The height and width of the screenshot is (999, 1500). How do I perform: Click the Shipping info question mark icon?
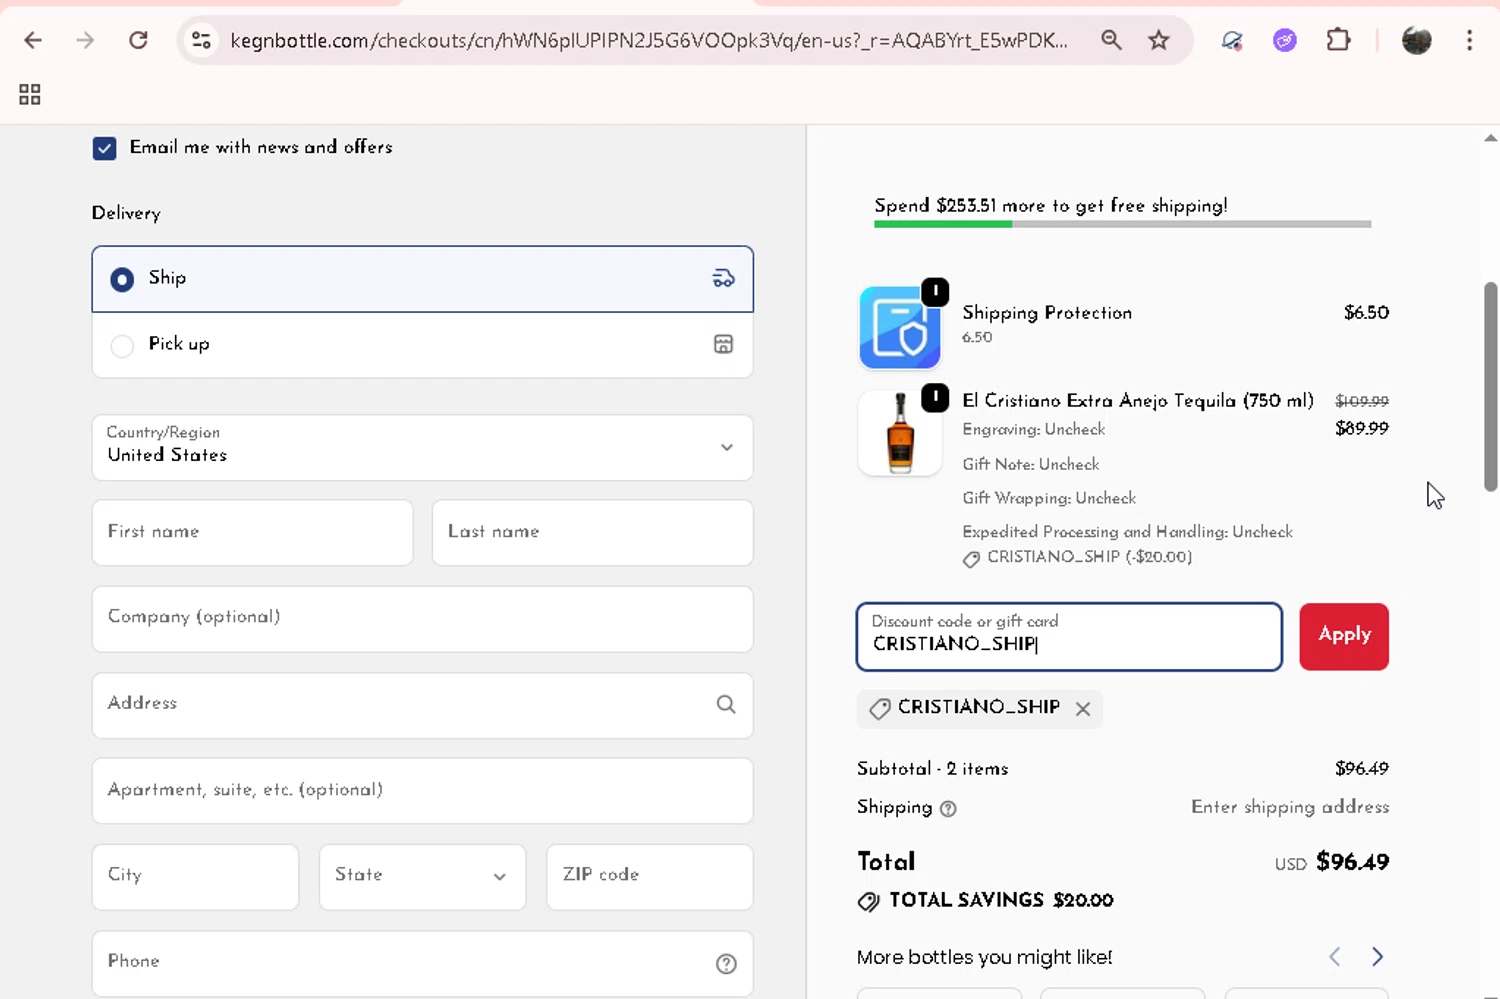point(948,809)
